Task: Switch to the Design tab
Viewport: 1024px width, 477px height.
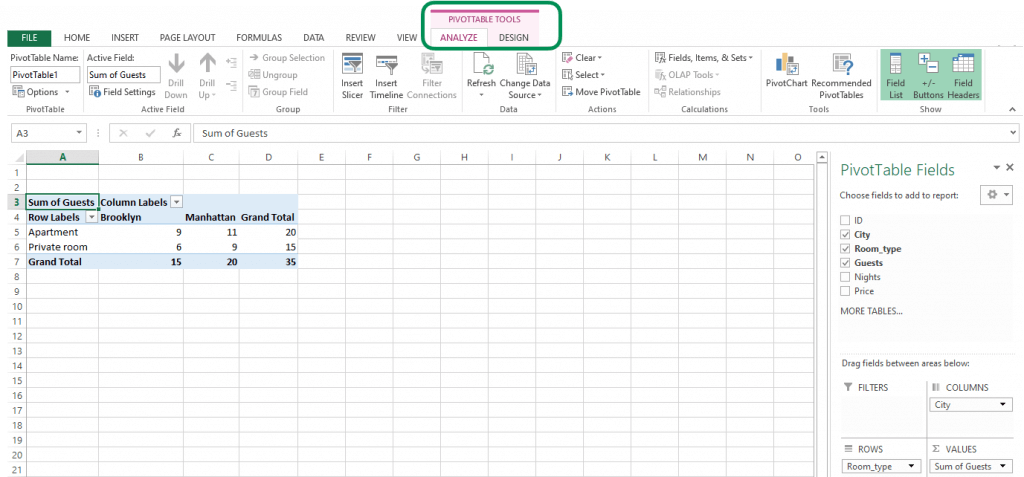Action: (514, 37)
